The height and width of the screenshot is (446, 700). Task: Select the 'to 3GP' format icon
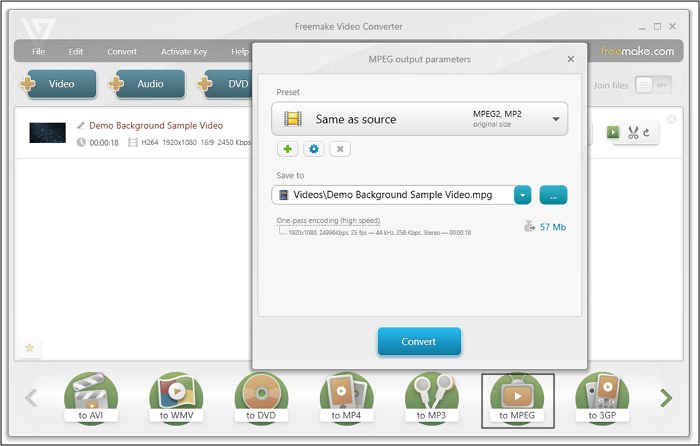602,398
